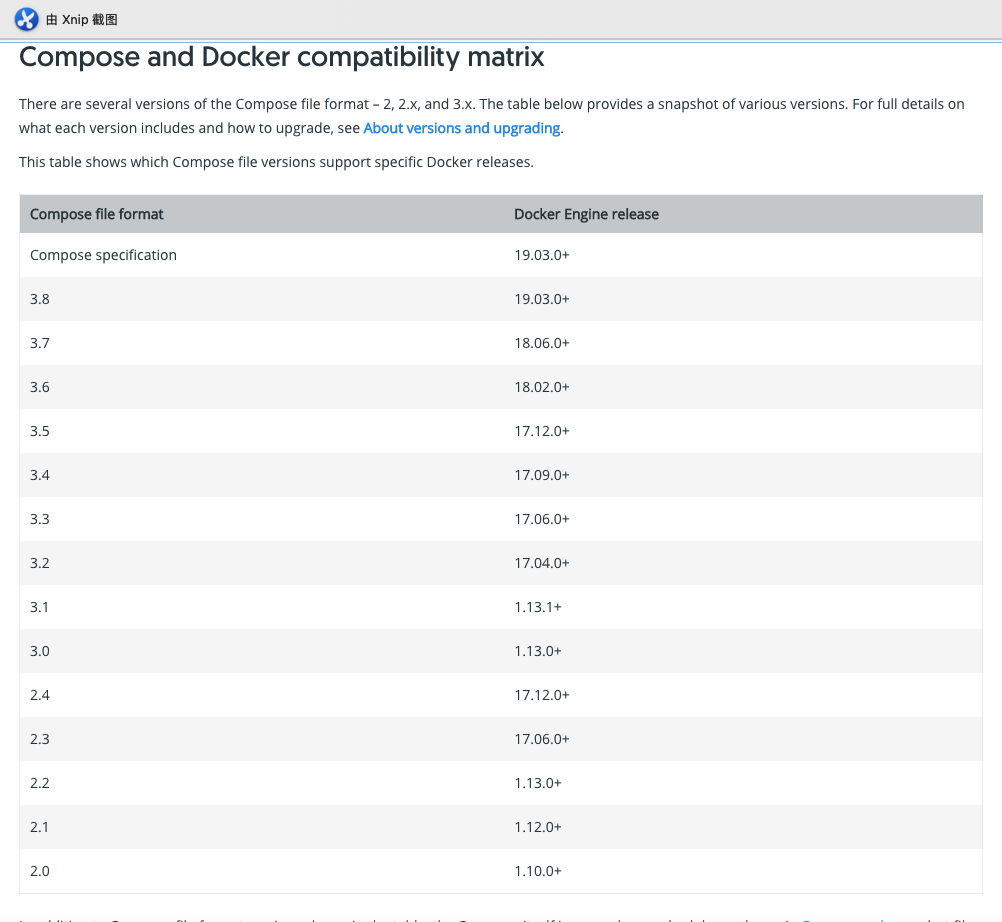Click the 3.3 file format cell
This screenshot has width=1002, height=922.
pos(40,519)
